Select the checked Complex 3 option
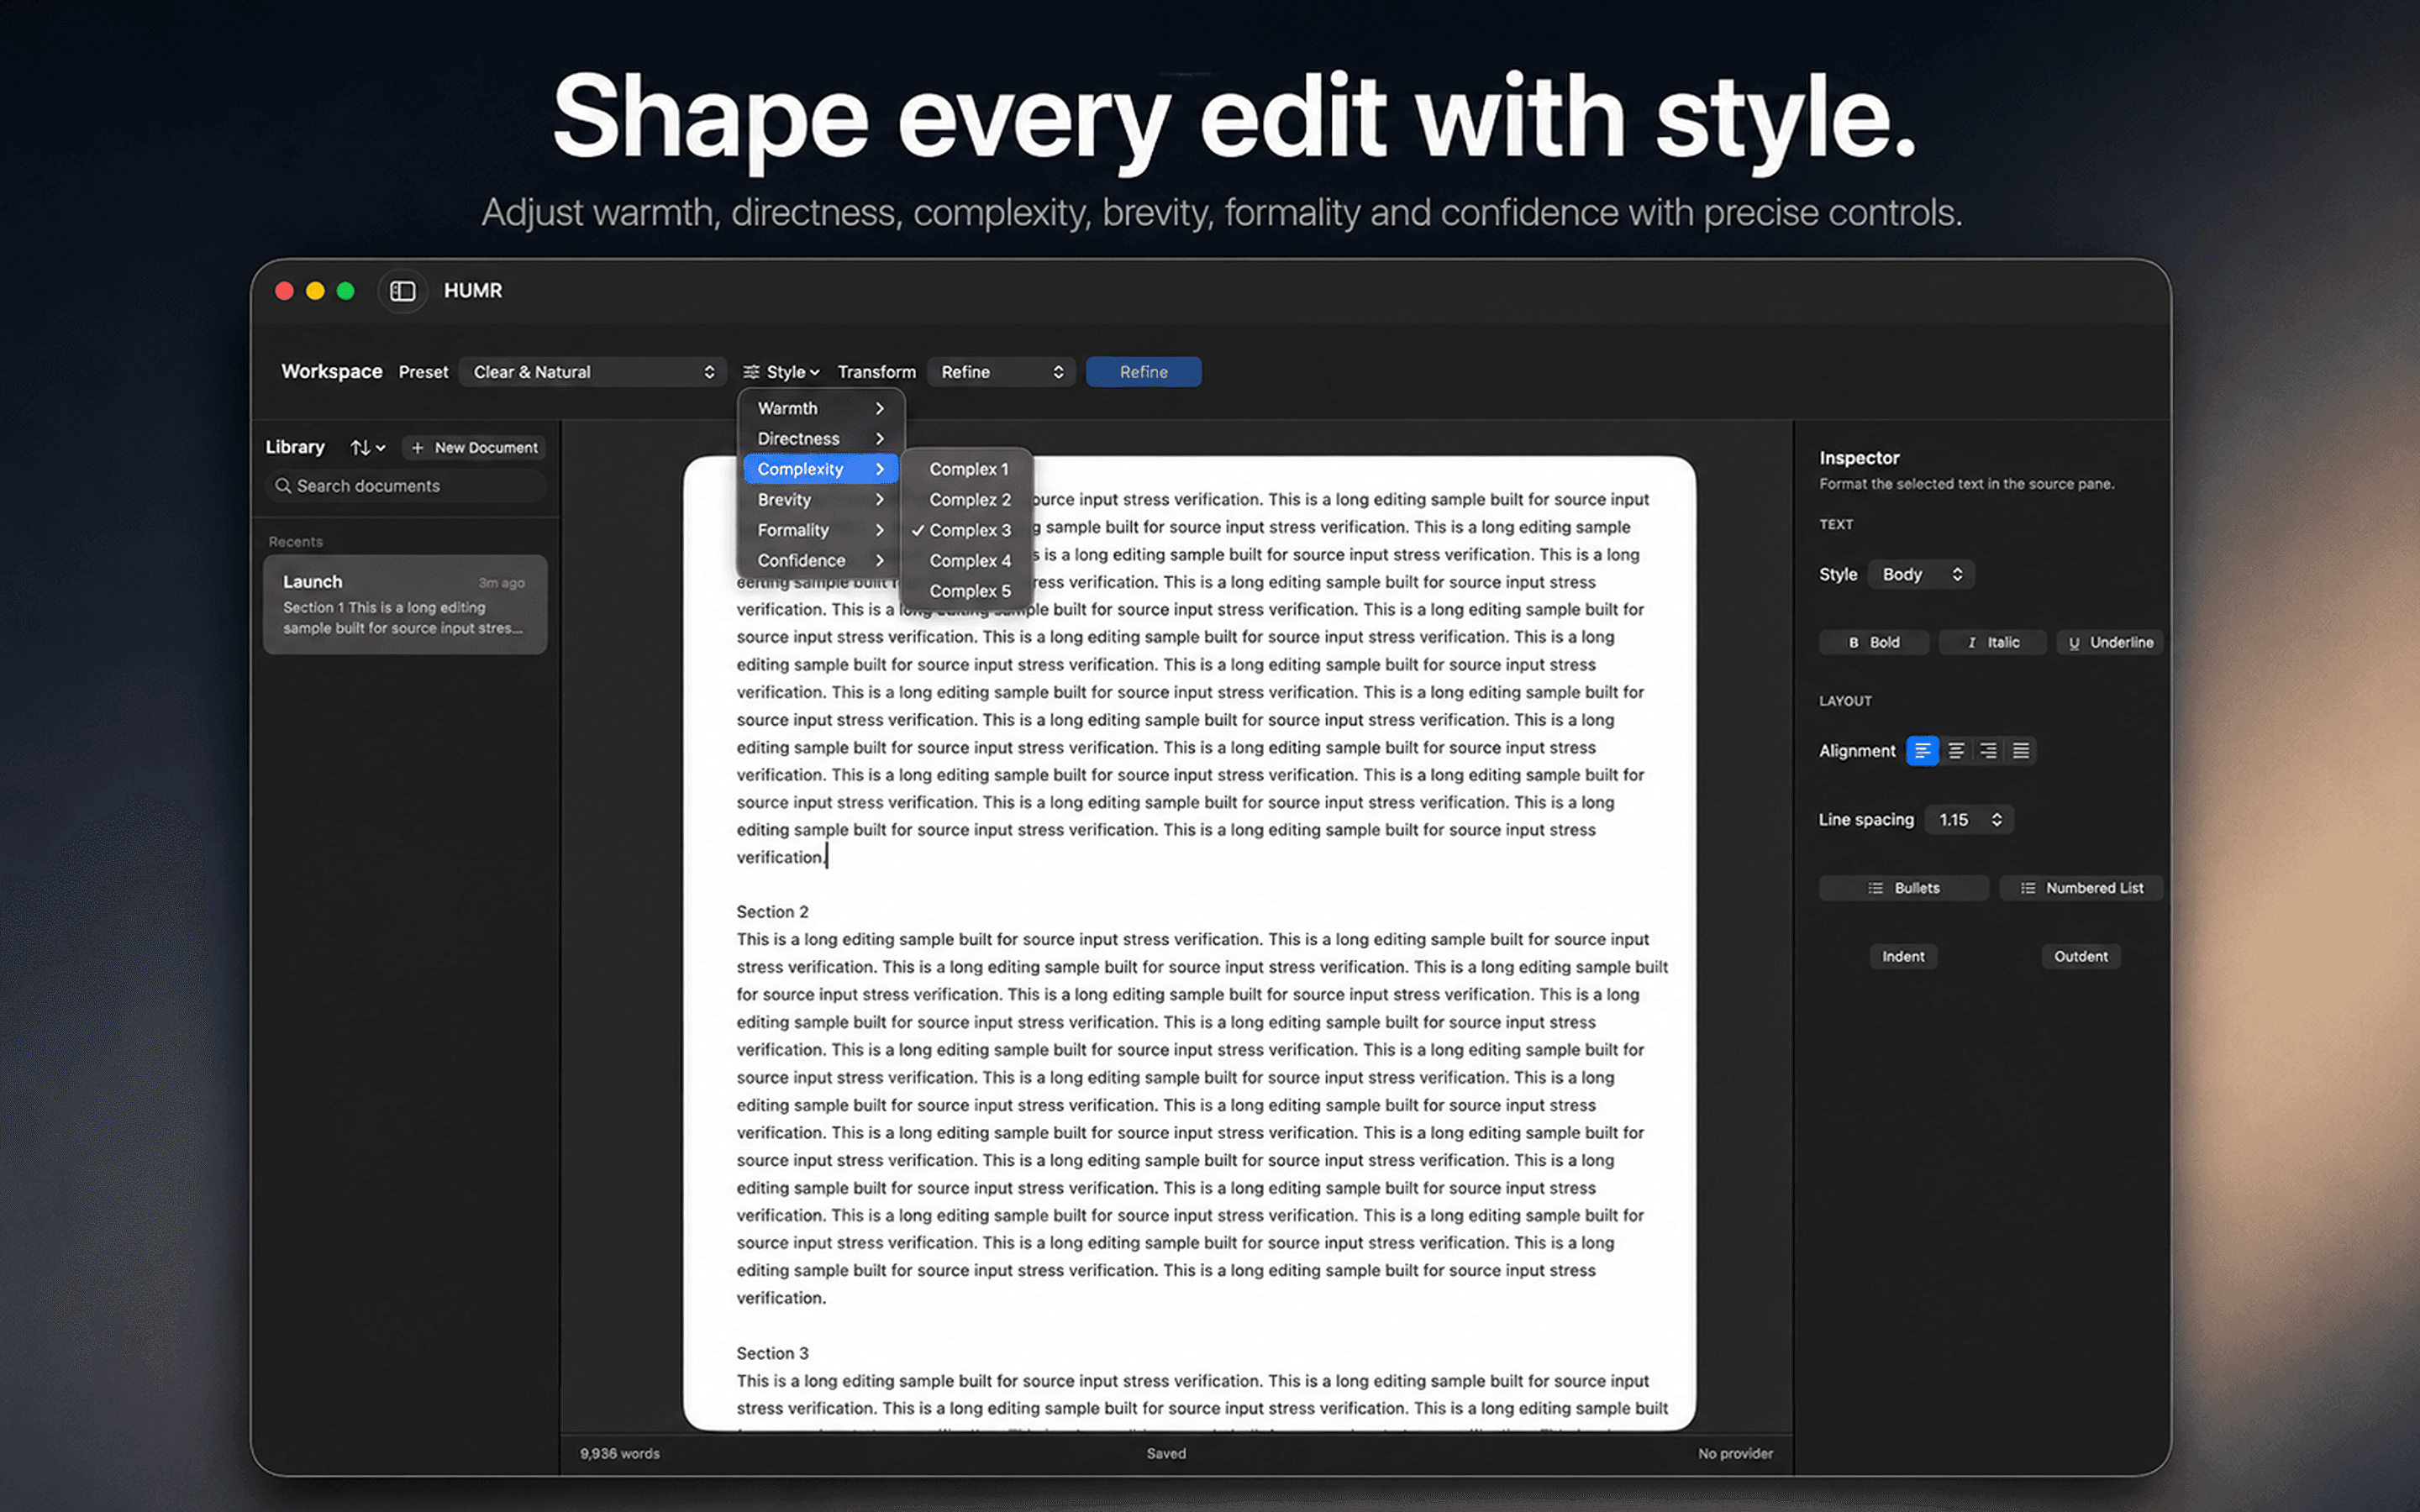Image resolution: width=2420 pixels, height=1512 pixels. 967,530
